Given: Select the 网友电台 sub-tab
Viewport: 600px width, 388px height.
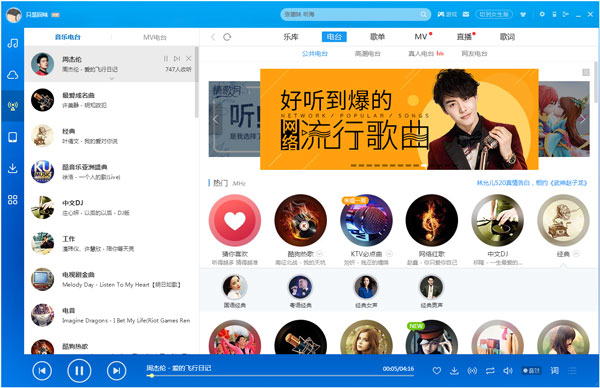Looking at the screenshot, I should coord(474,54).
